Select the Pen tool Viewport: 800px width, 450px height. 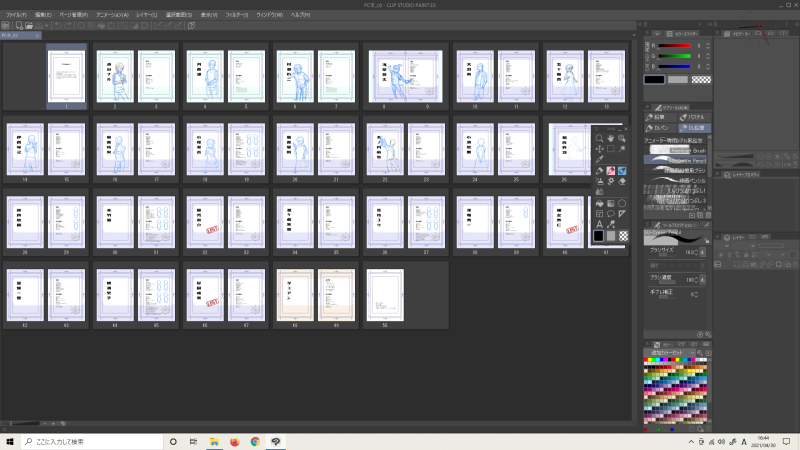pos(599,171)
